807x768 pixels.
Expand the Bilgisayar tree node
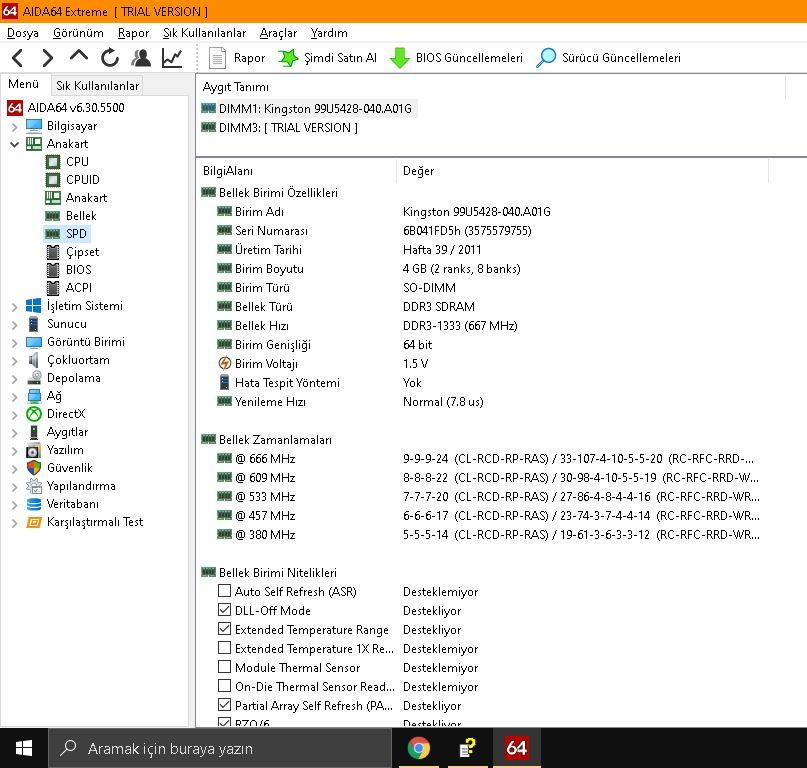click(x=14, y=126)
